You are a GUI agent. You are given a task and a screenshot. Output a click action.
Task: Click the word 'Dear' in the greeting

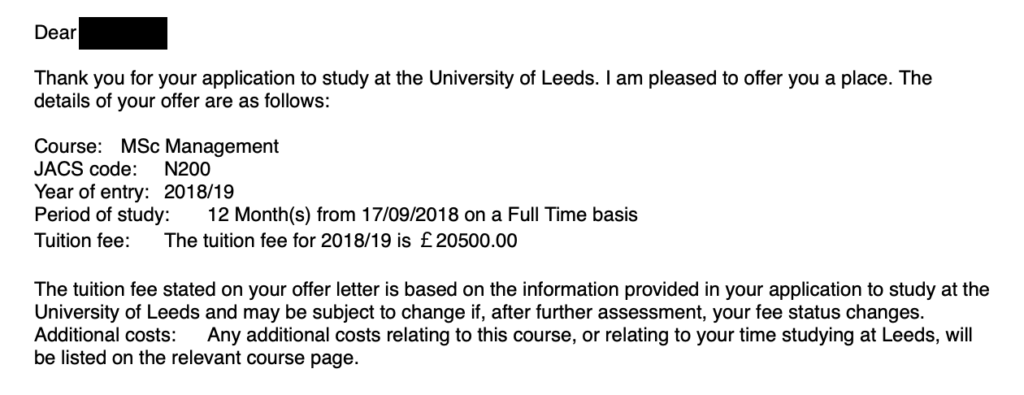click(x=56, y=33)
